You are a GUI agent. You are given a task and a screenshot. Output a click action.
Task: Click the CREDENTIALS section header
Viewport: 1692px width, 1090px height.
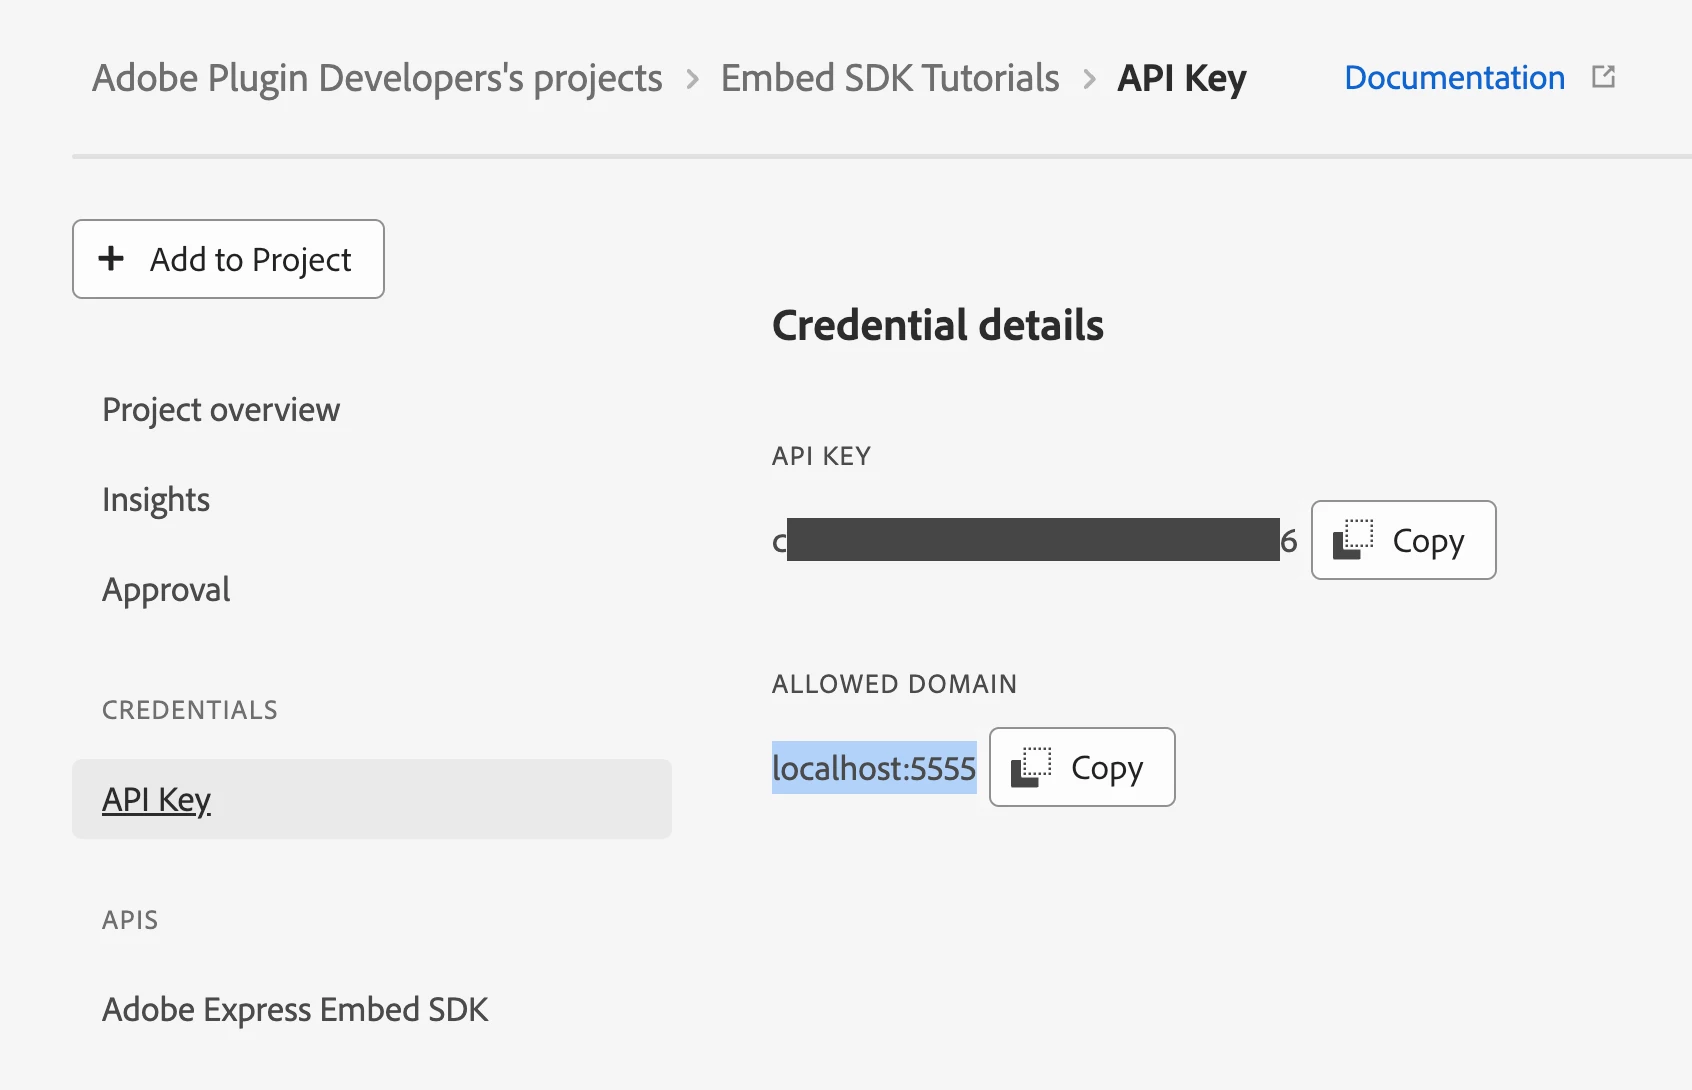click(190, 710)
